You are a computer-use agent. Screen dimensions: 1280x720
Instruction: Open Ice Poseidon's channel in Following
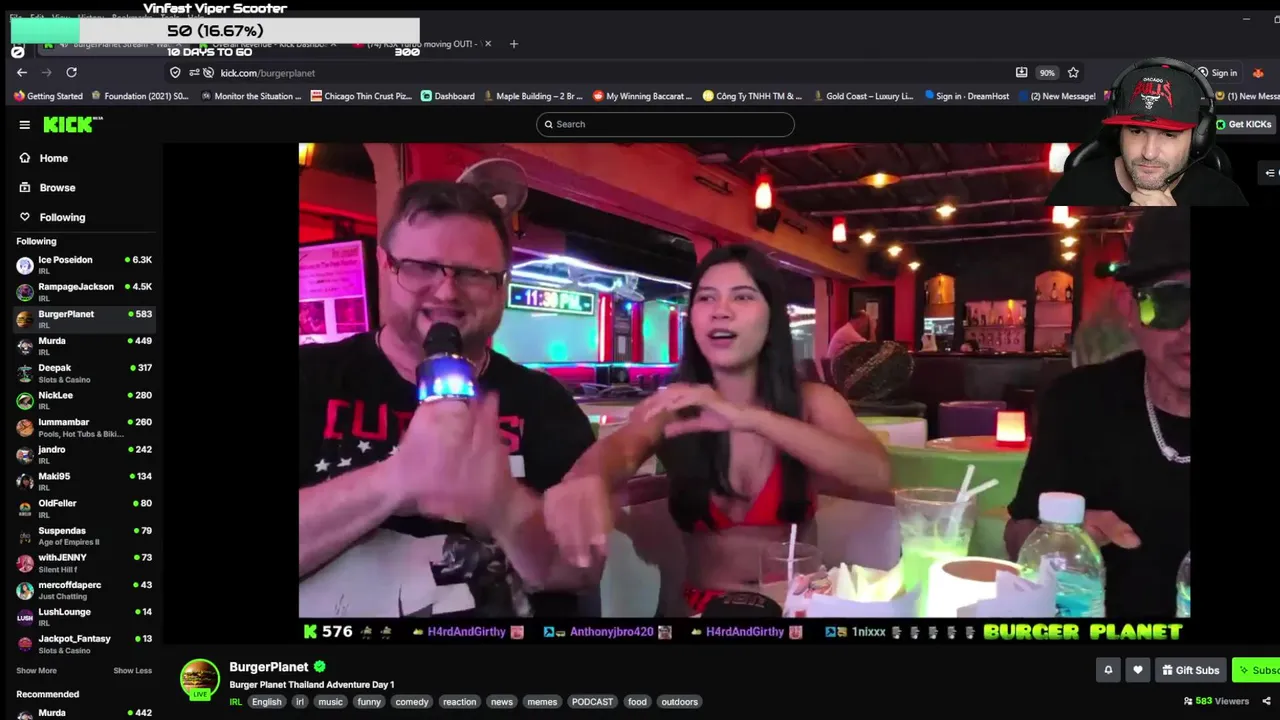click(84, 265)
